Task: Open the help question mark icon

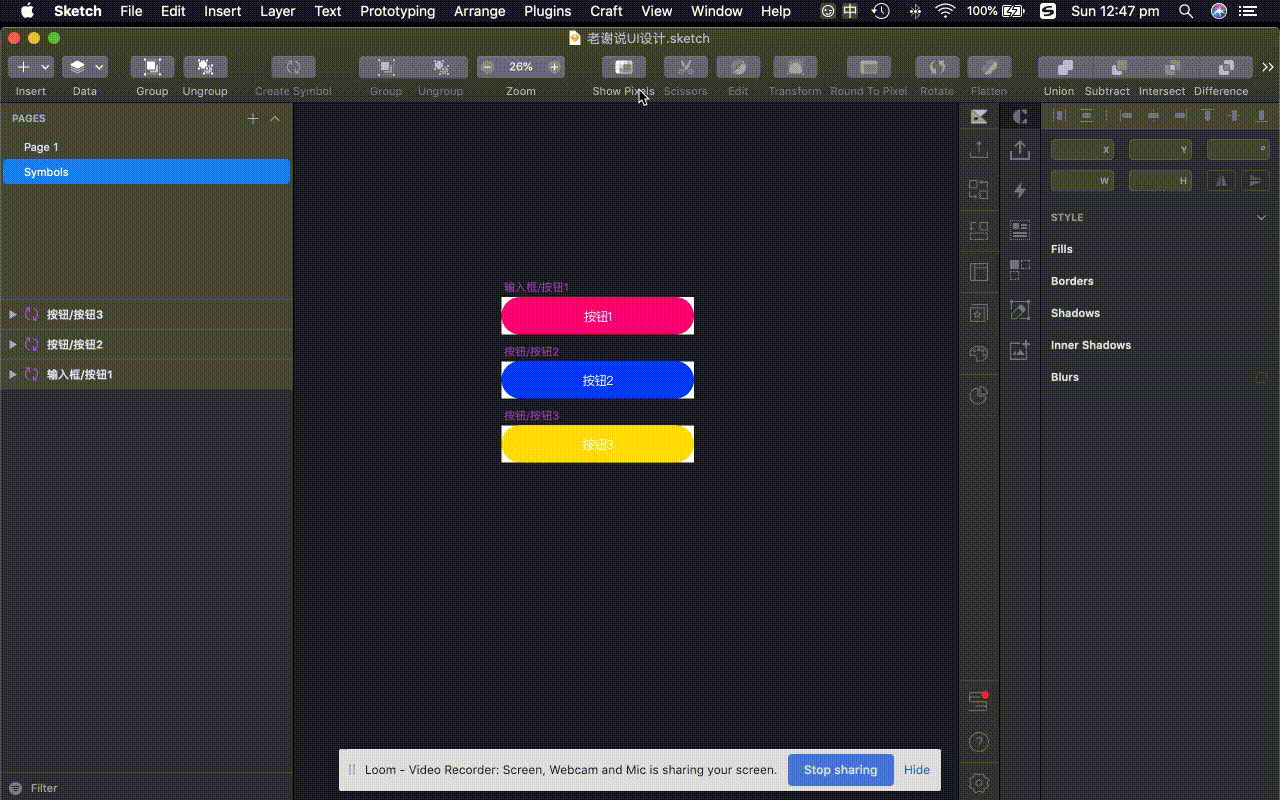Action: point(979,742)
